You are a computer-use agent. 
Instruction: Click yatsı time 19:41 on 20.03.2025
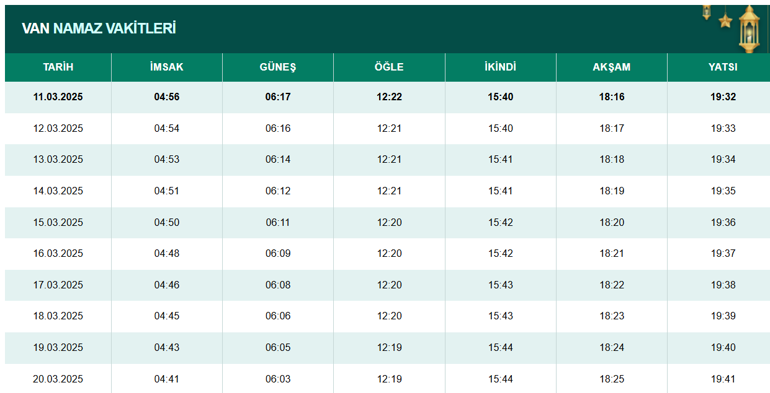point(723,379)
